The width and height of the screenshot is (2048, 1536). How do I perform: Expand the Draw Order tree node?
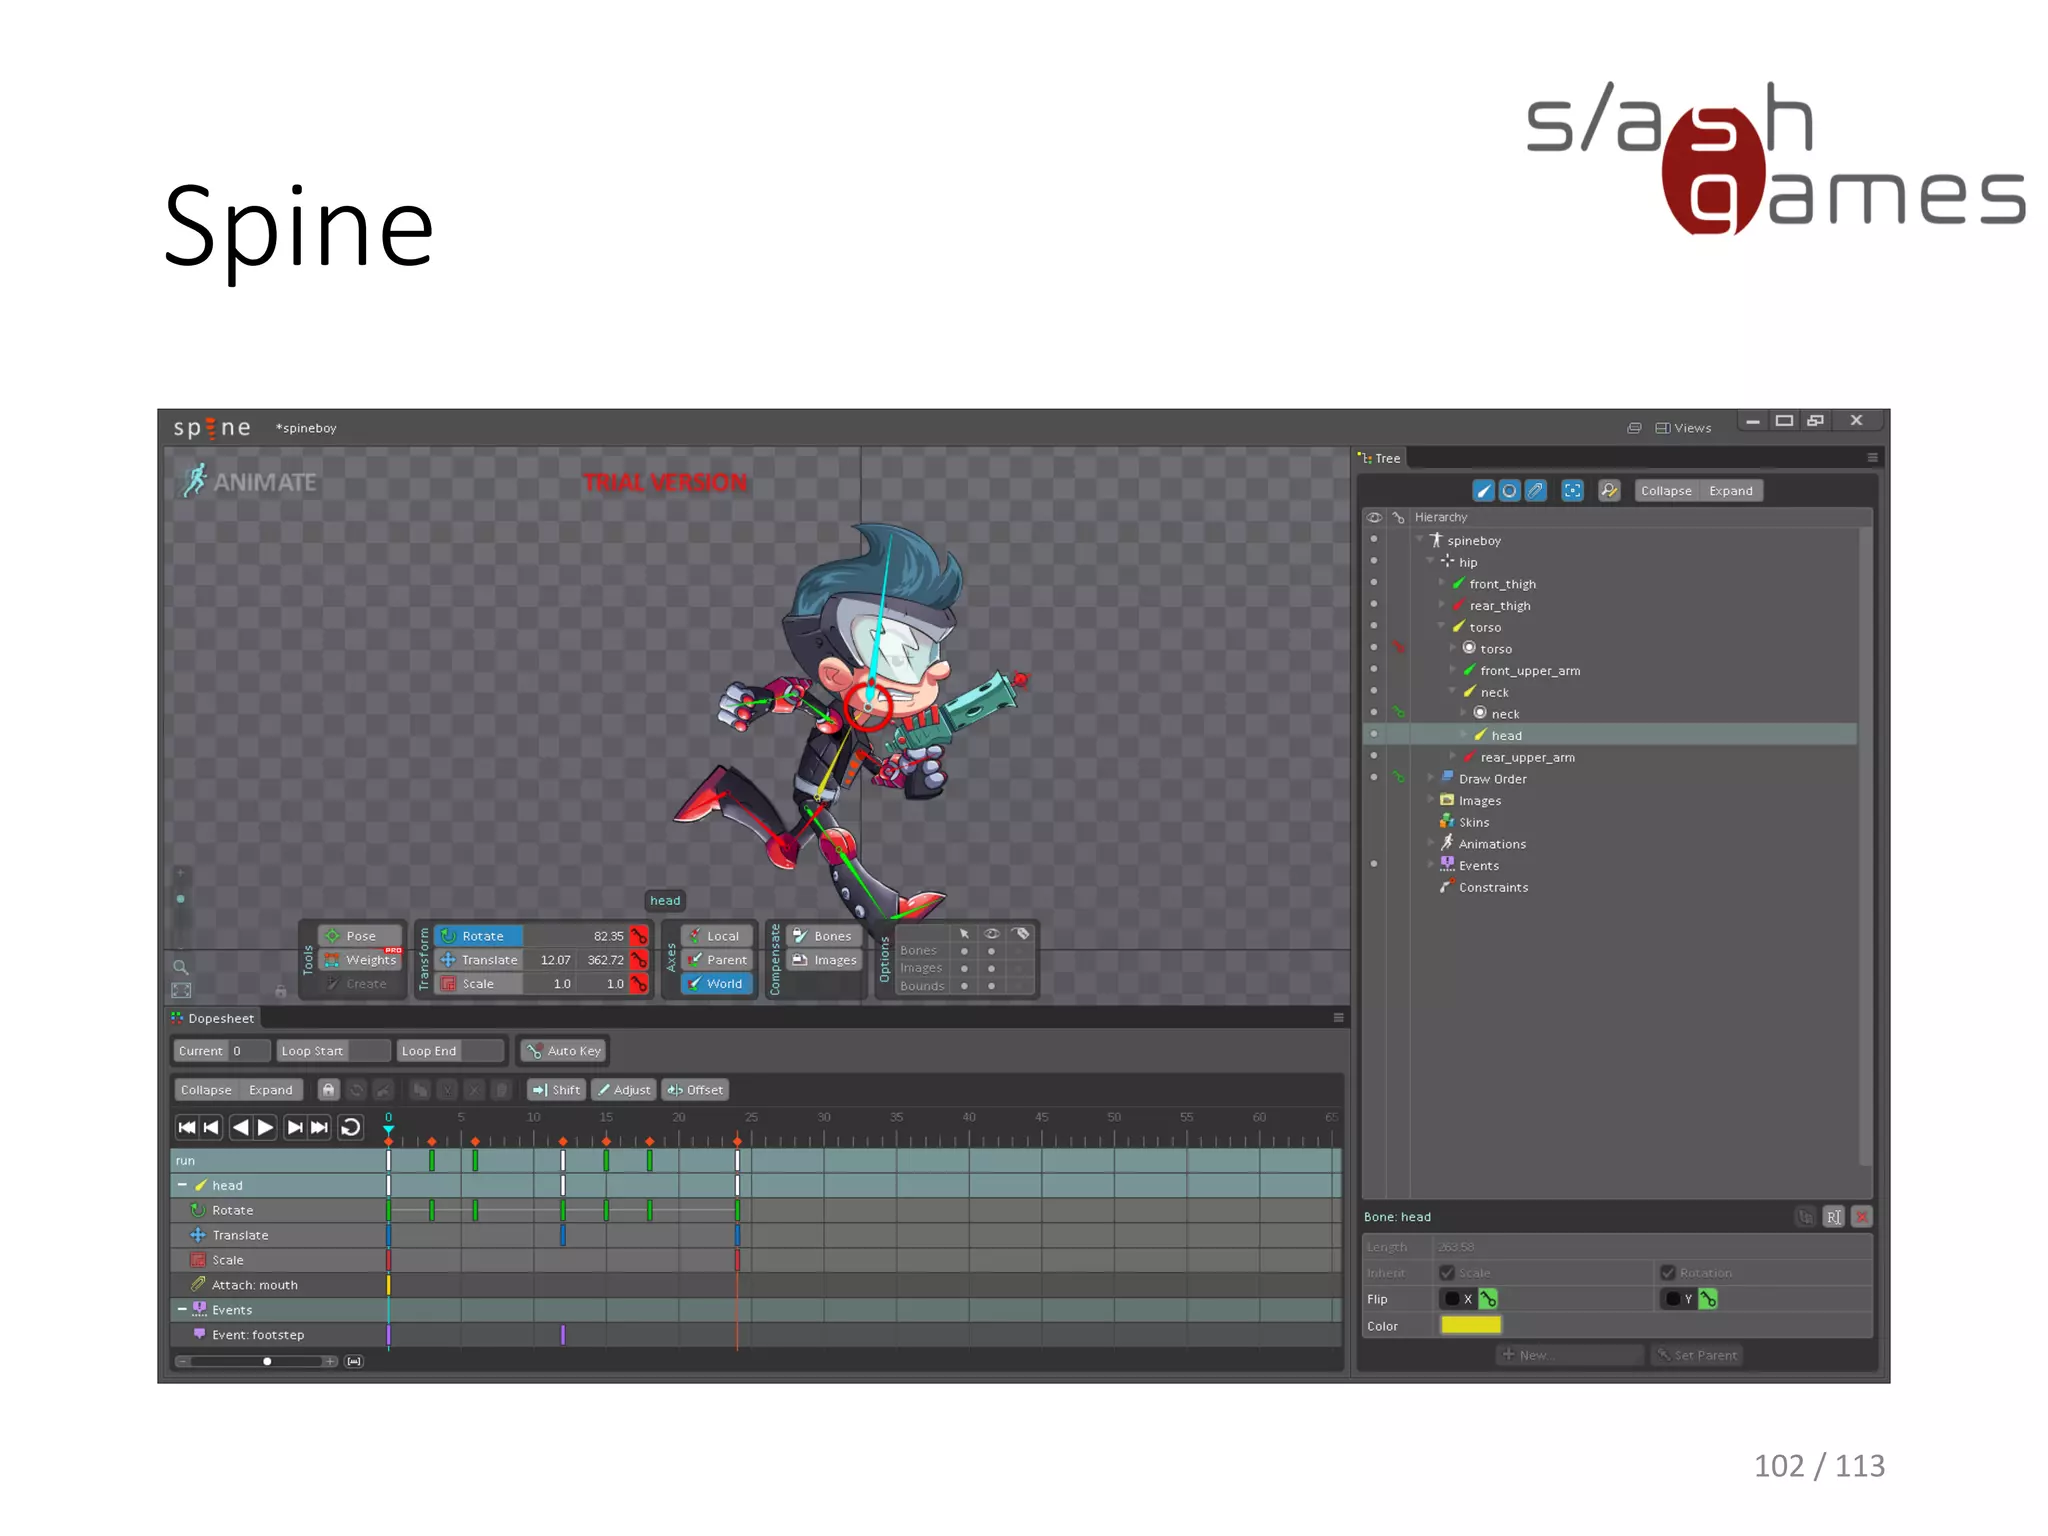click(1431, 778)
